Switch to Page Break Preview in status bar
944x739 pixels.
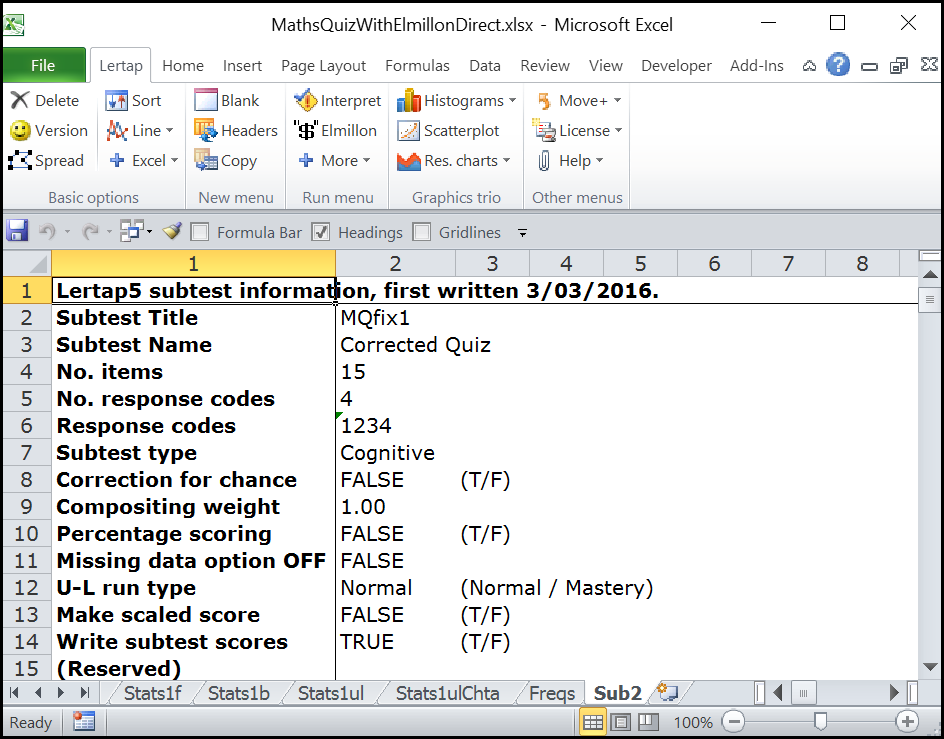click(x=648, y=722)
